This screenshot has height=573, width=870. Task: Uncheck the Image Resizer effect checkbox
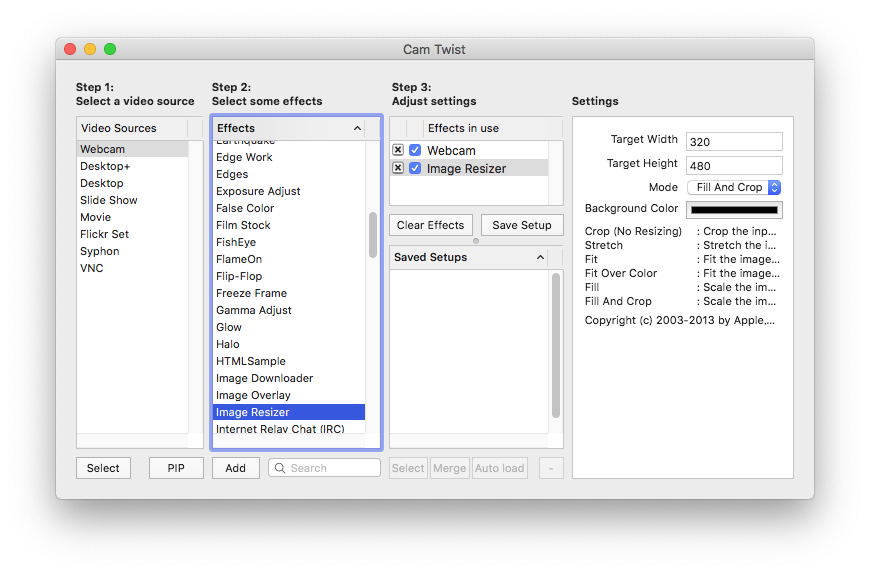(x=415, y=168)
